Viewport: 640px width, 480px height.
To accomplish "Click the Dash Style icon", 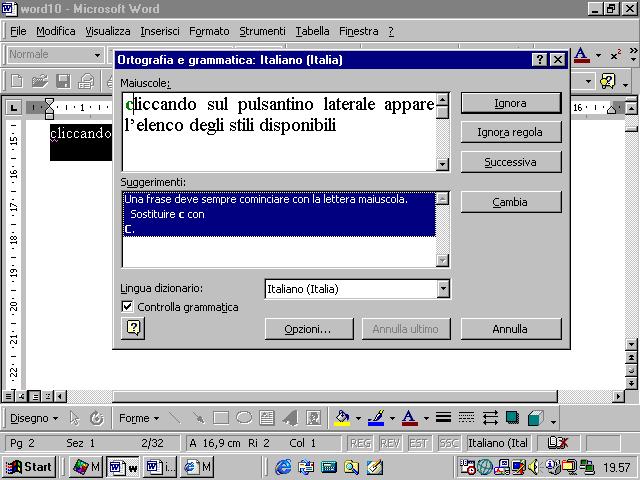I will pos(466,417).
